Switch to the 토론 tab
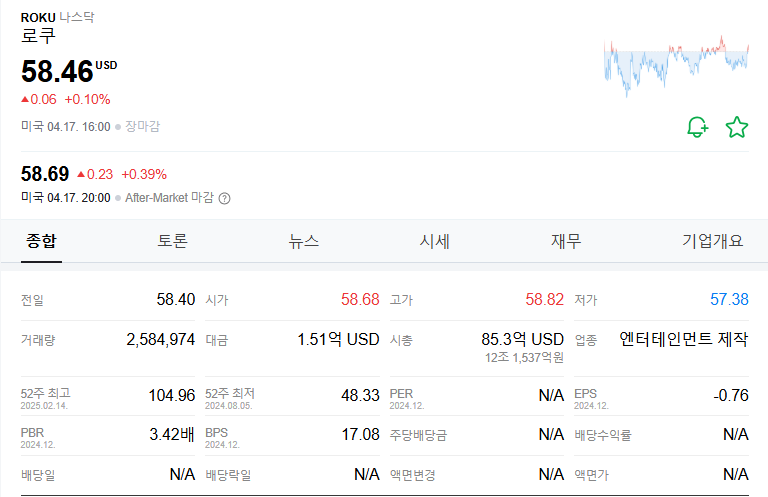Image resolution: width=768 pixels, height=497 pixels. pos(172,241)
